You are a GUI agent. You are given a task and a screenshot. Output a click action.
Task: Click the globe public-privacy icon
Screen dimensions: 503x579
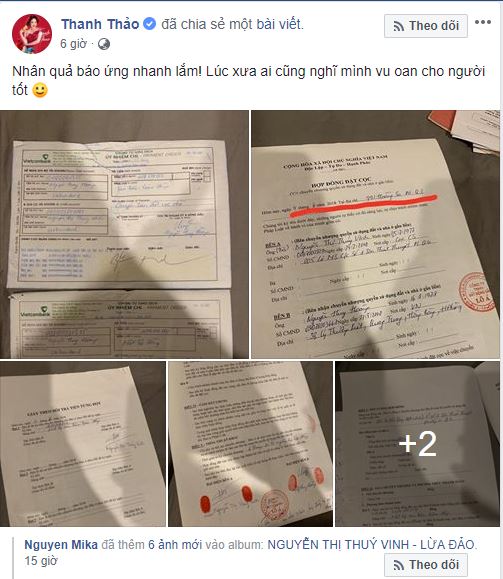(104, 44)
